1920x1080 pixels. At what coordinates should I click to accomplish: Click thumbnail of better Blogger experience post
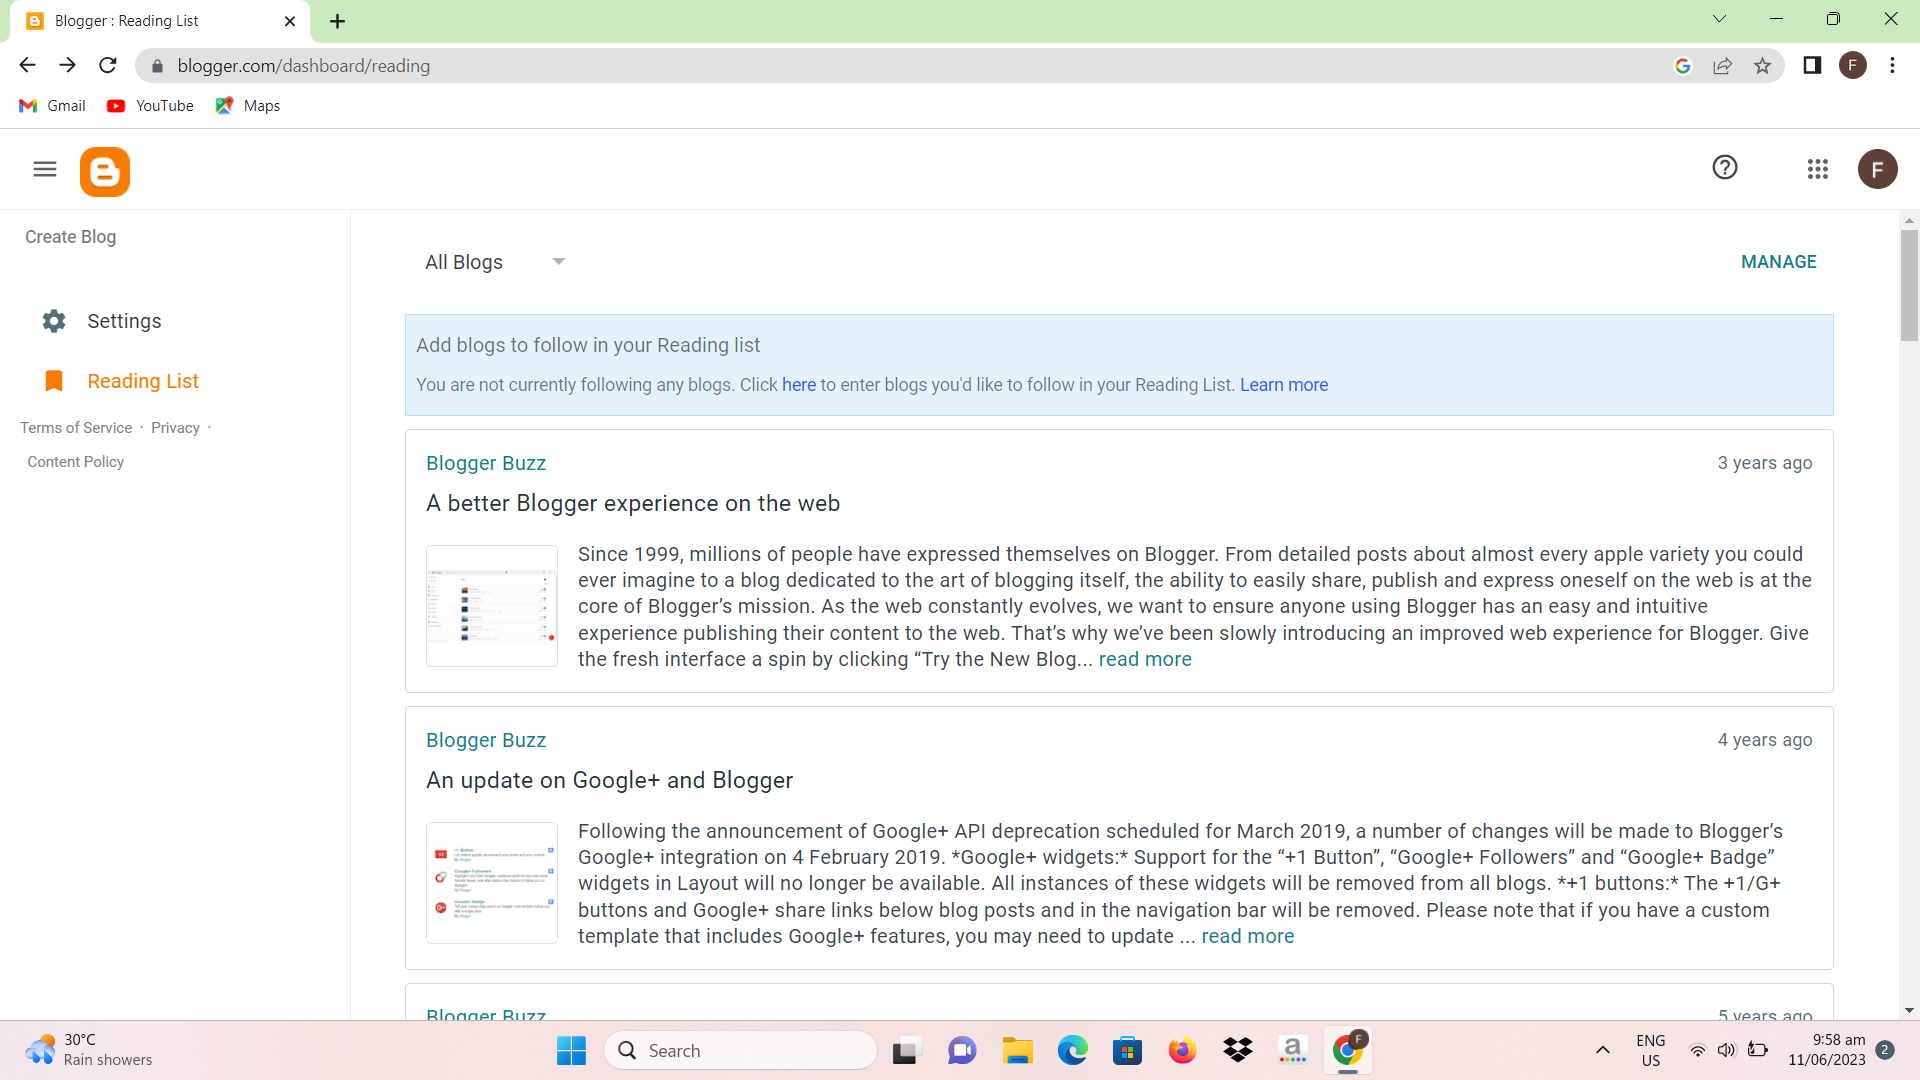pos(492,606)
